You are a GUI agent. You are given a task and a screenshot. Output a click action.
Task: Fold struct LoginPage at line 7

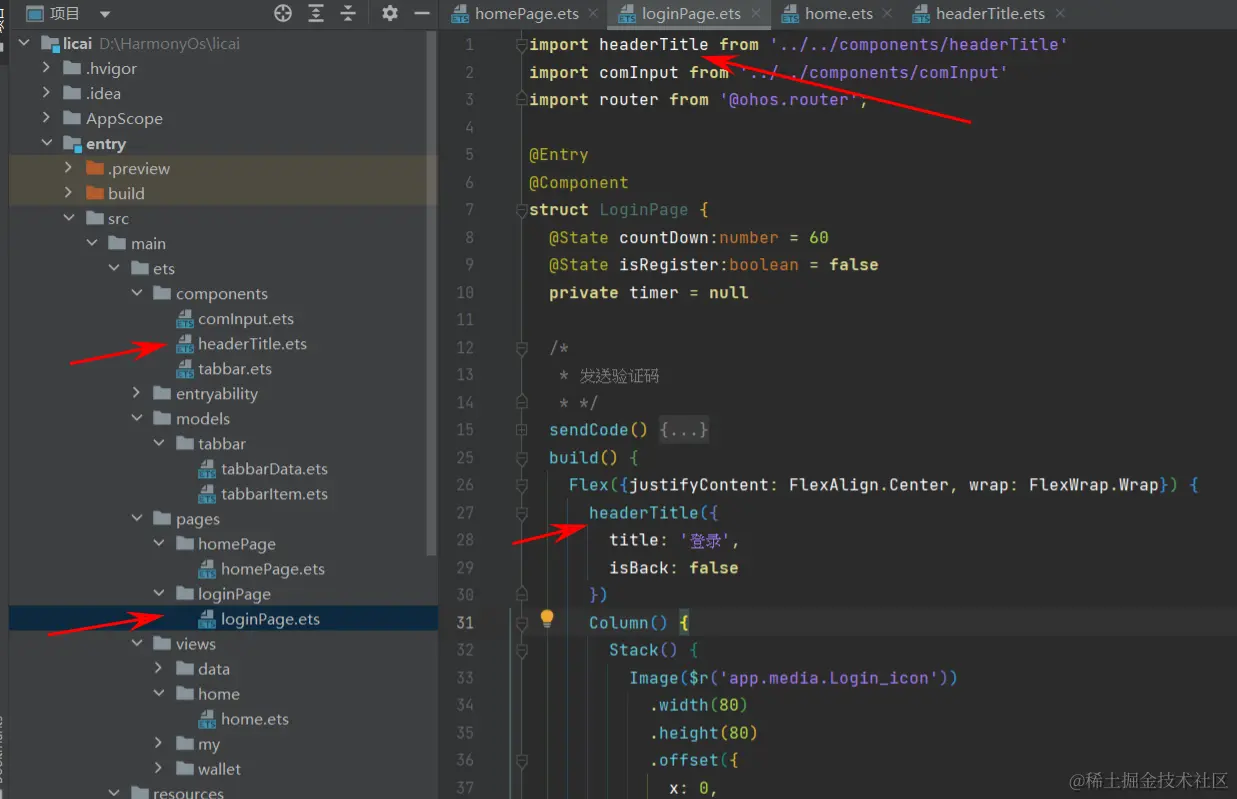tap(521, 210)
